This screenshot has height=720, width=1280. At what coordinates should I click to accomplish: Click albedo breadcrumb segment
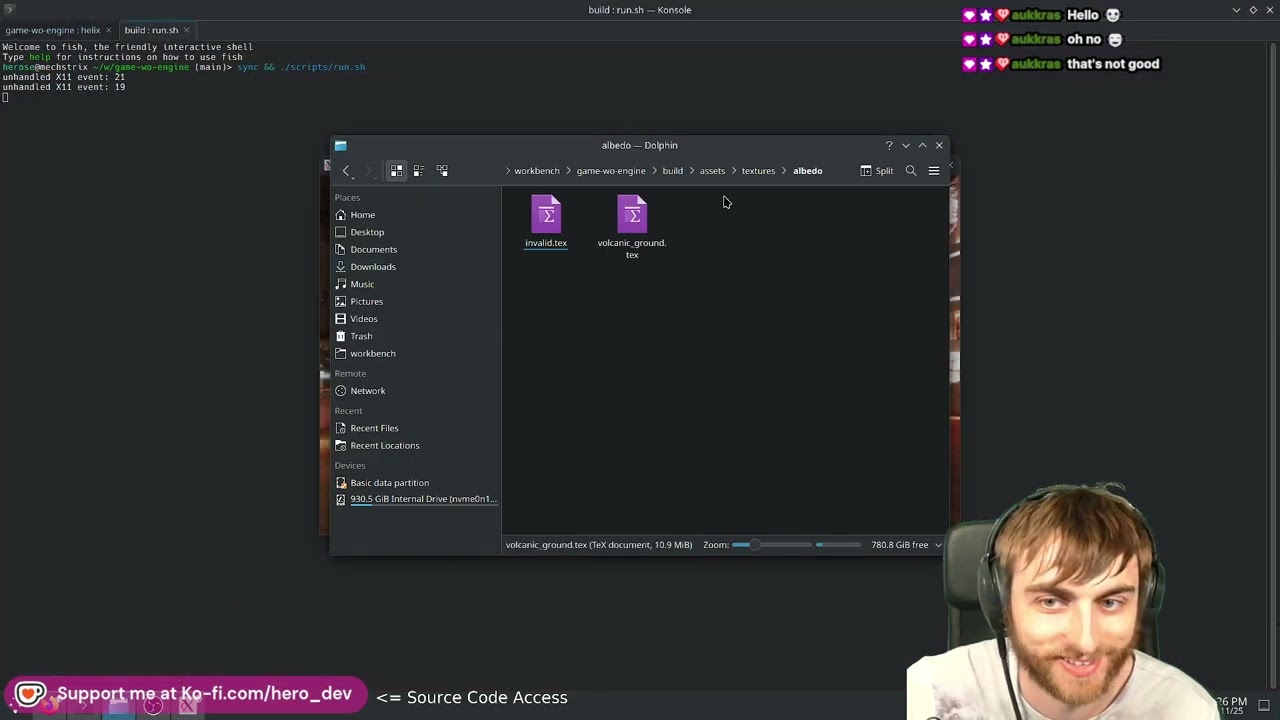807,171
